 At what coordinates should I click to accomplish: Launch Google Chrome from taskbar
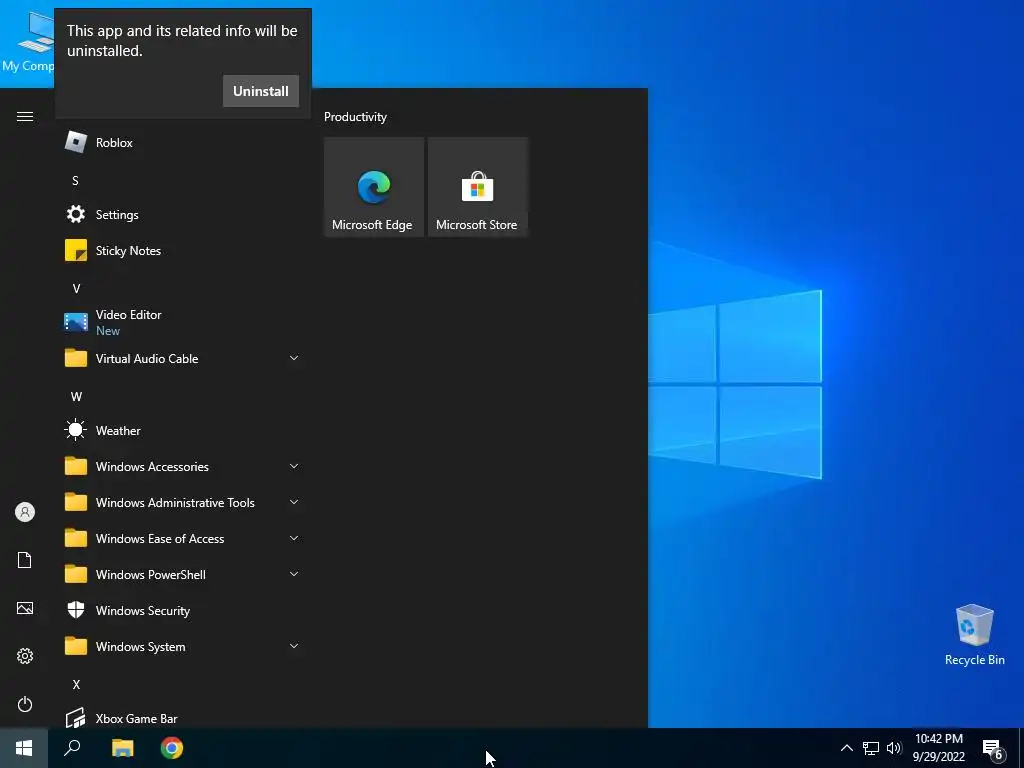coord(172,748)
